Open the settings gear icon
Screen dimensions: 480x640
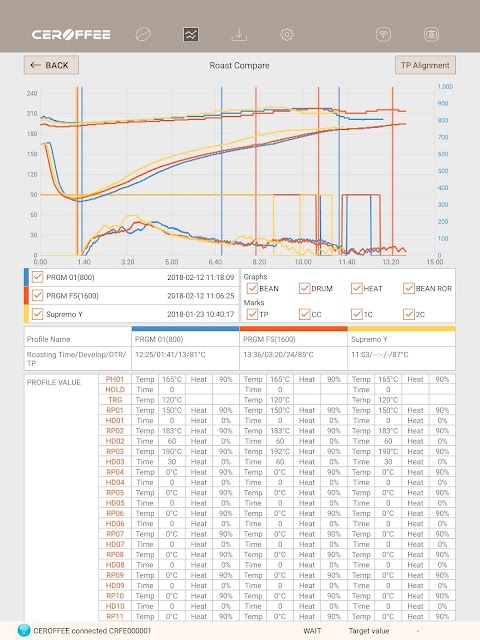pyautogui.click(x=287, y=34)
